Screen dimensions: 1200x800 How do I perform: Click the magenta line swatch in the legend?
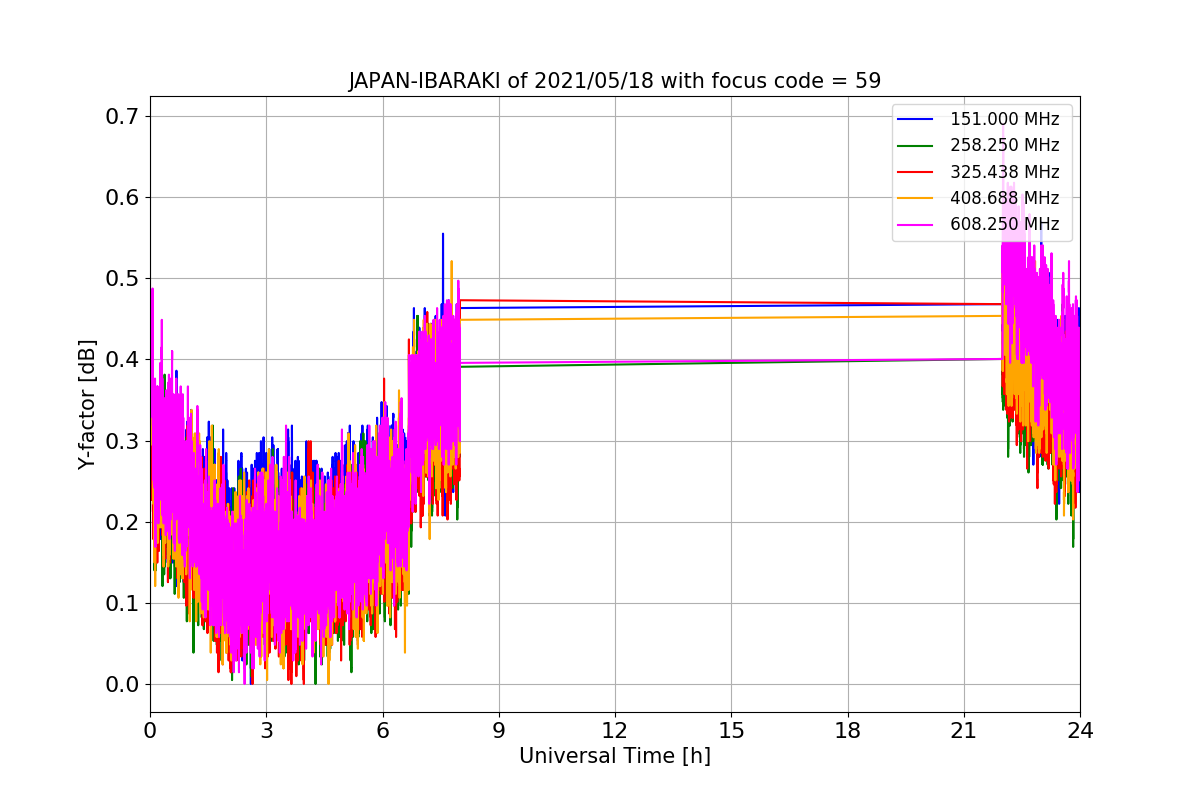(917, 224)
